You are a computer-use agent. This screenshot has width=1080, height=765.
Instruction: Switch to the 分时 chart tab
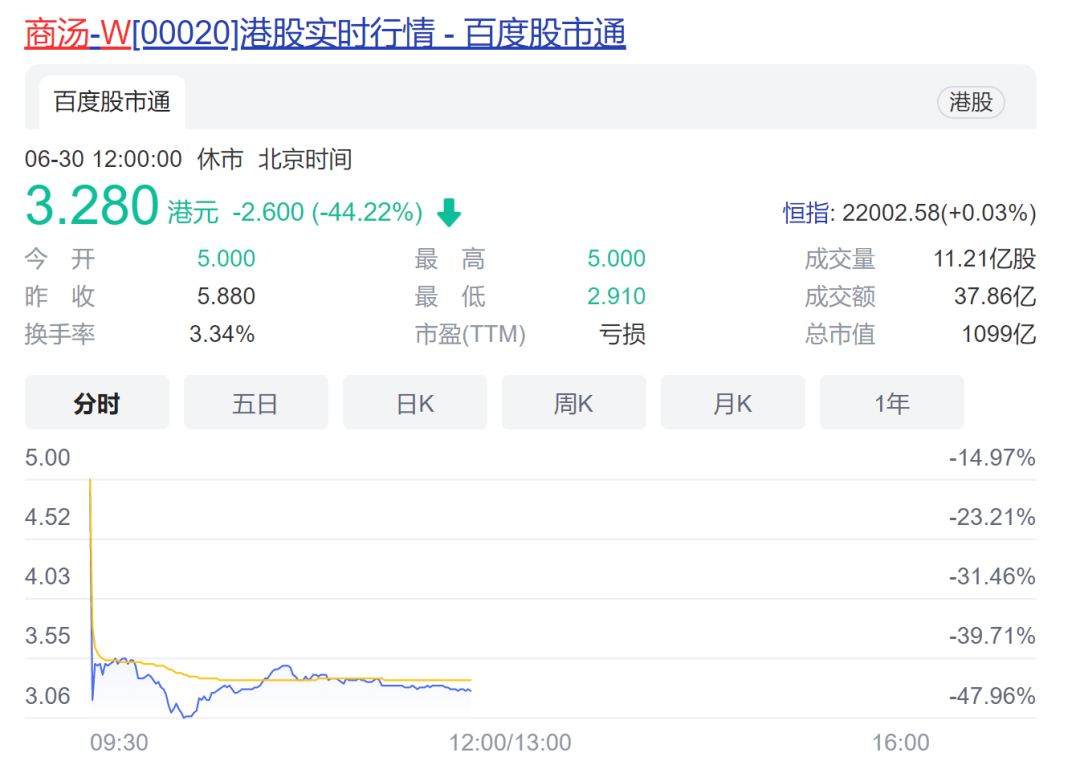point(97,403)
